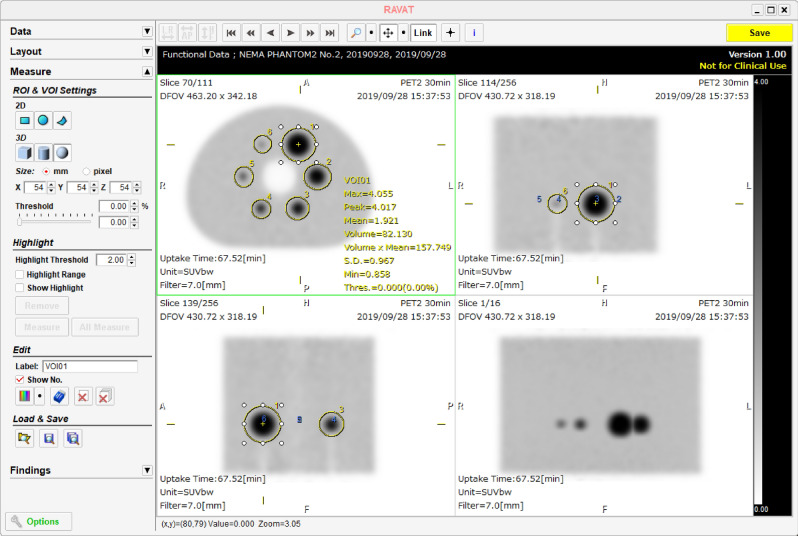
Task: Choose the 3D sphere VOI tool
Action: [62, 153]
